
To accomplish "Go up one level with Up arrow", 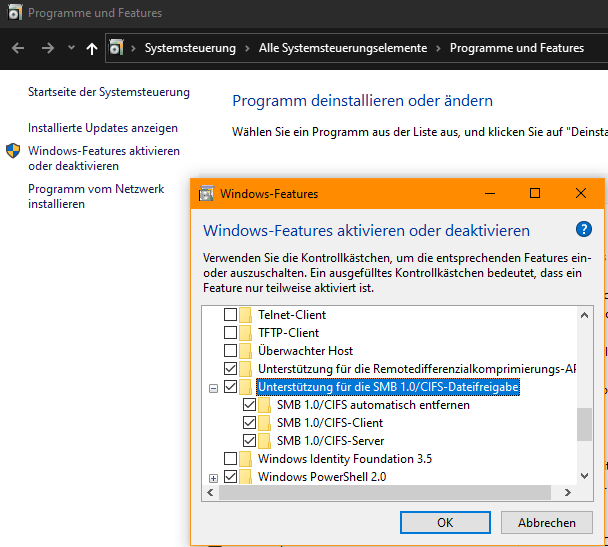I will point(92,48).
